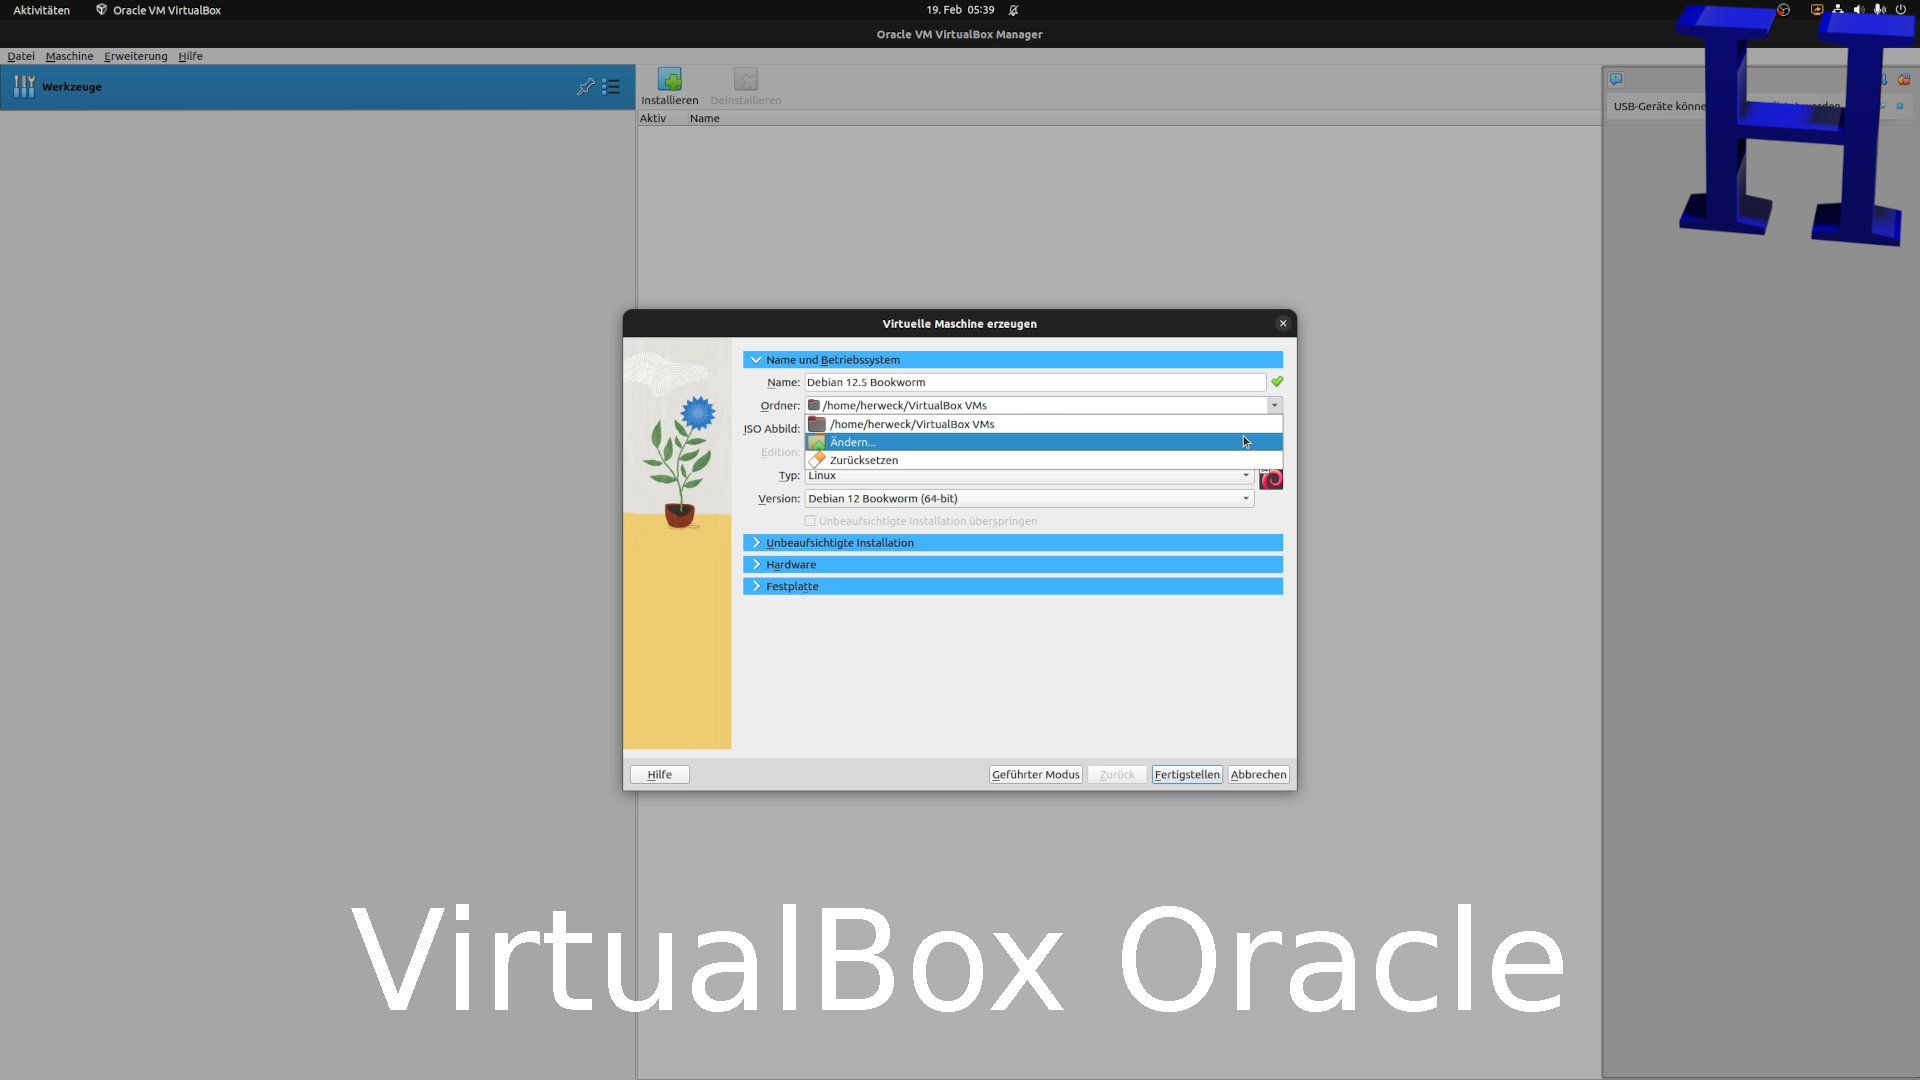Click the disabled Zurück button
Image resolution: width=1920 pixels, height=1080 pixels.
tap(1117, 774)
